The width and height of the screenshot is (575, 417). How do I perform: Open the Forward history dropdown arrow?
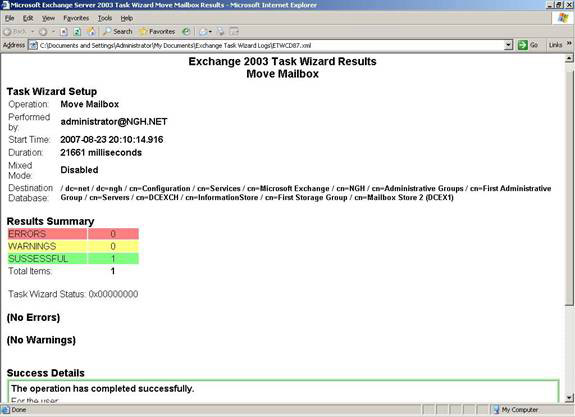point(54,32)
